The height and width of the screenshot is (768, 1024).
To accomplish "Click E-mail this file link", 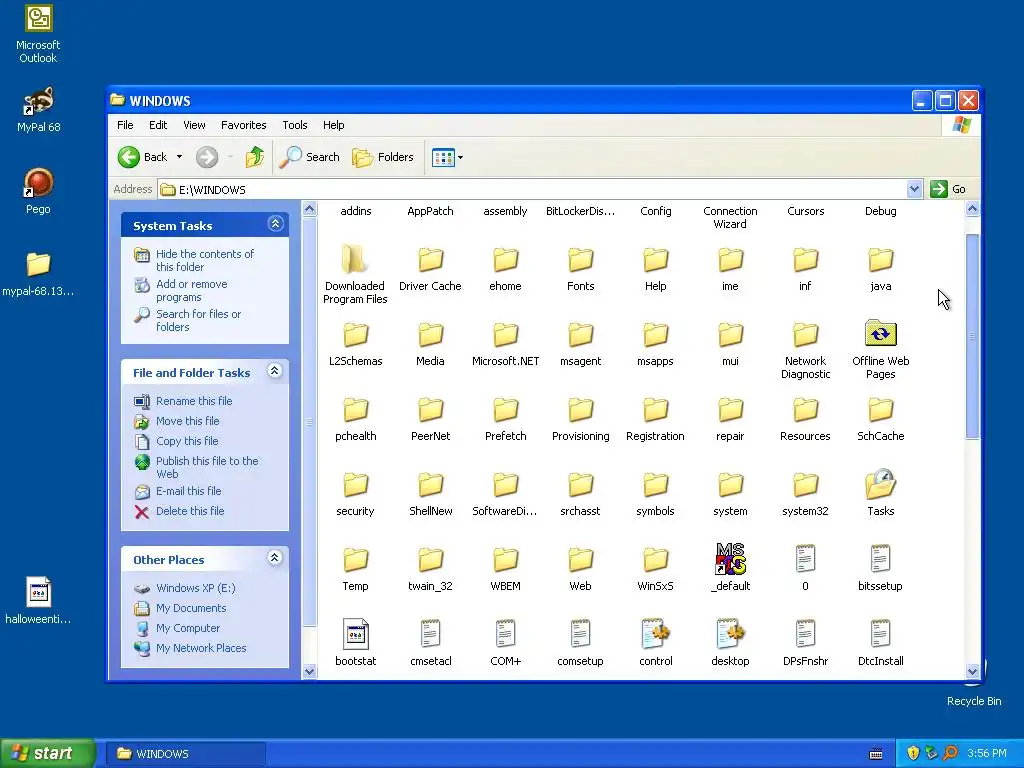I will [188, 491].
